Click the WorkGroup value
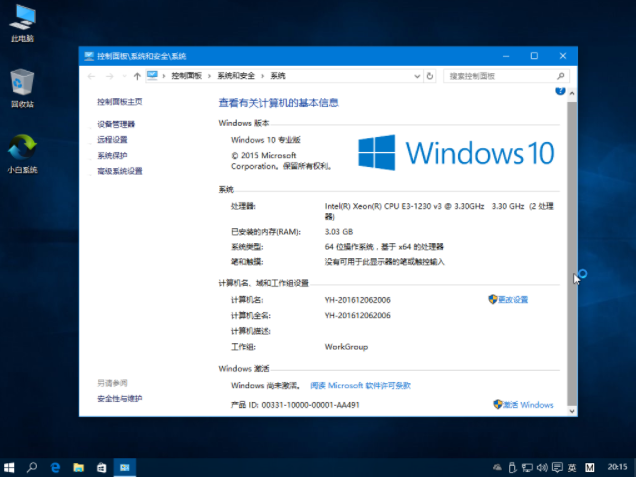This screenshot has height=478, width=636. pyautogui.click(x=346, y=347)
